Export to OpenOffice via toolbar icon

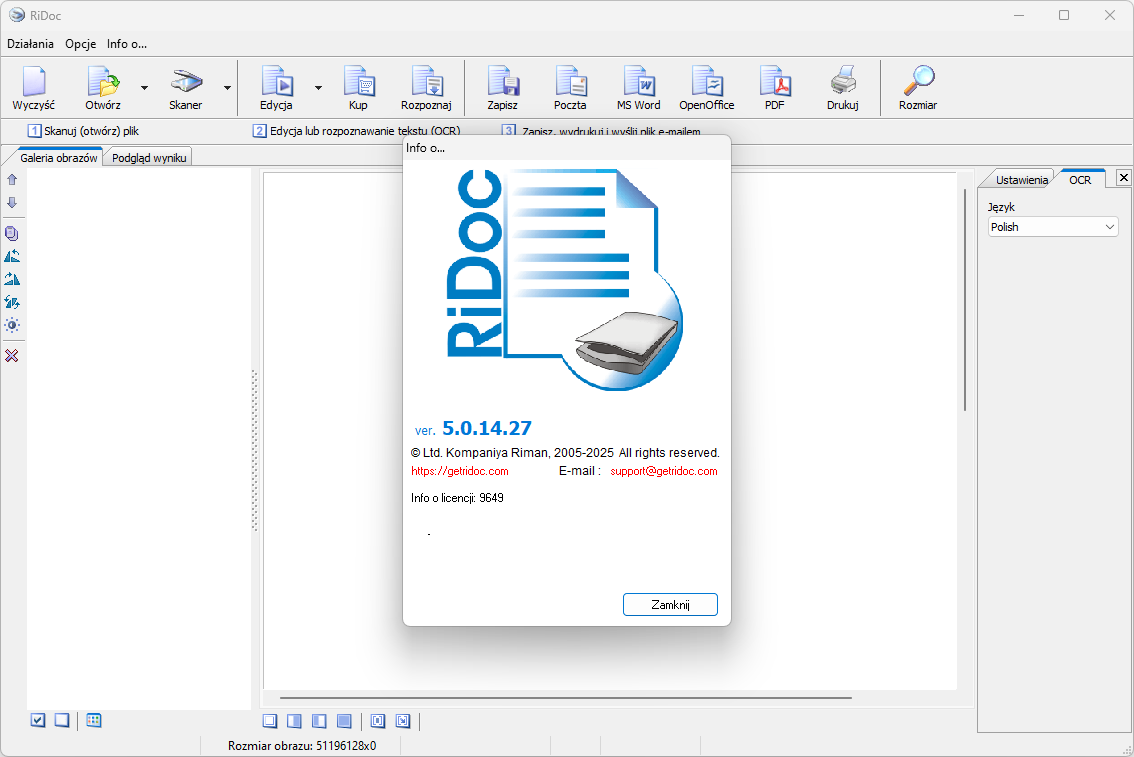707,81
